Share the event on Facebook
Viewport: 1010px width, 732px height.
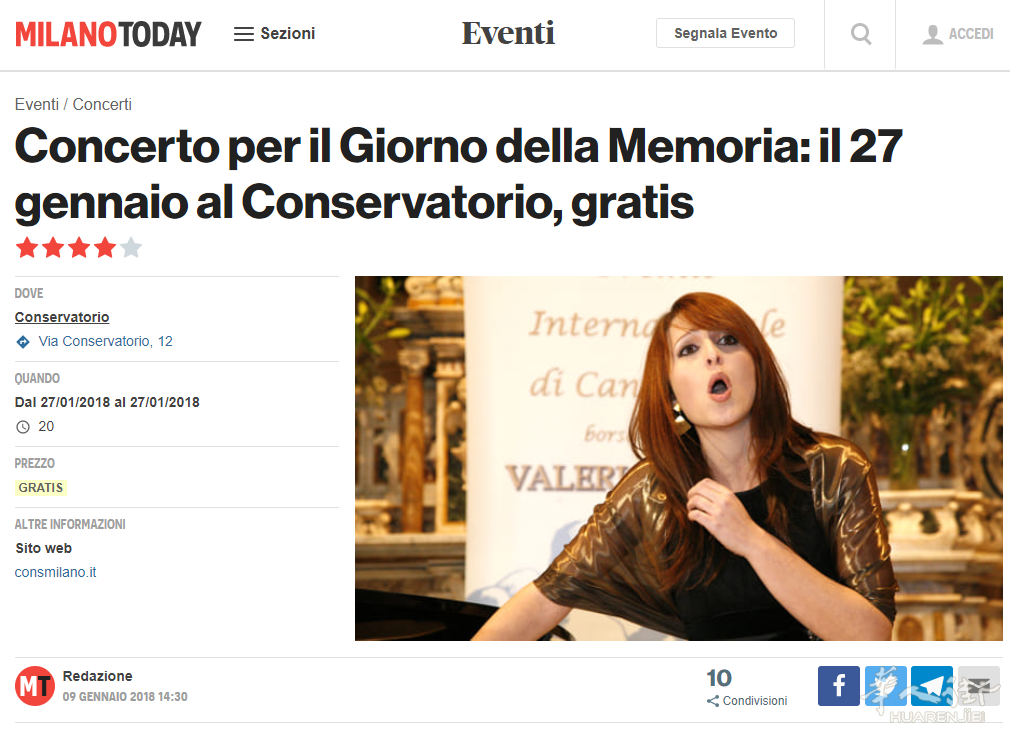[839, 686]
